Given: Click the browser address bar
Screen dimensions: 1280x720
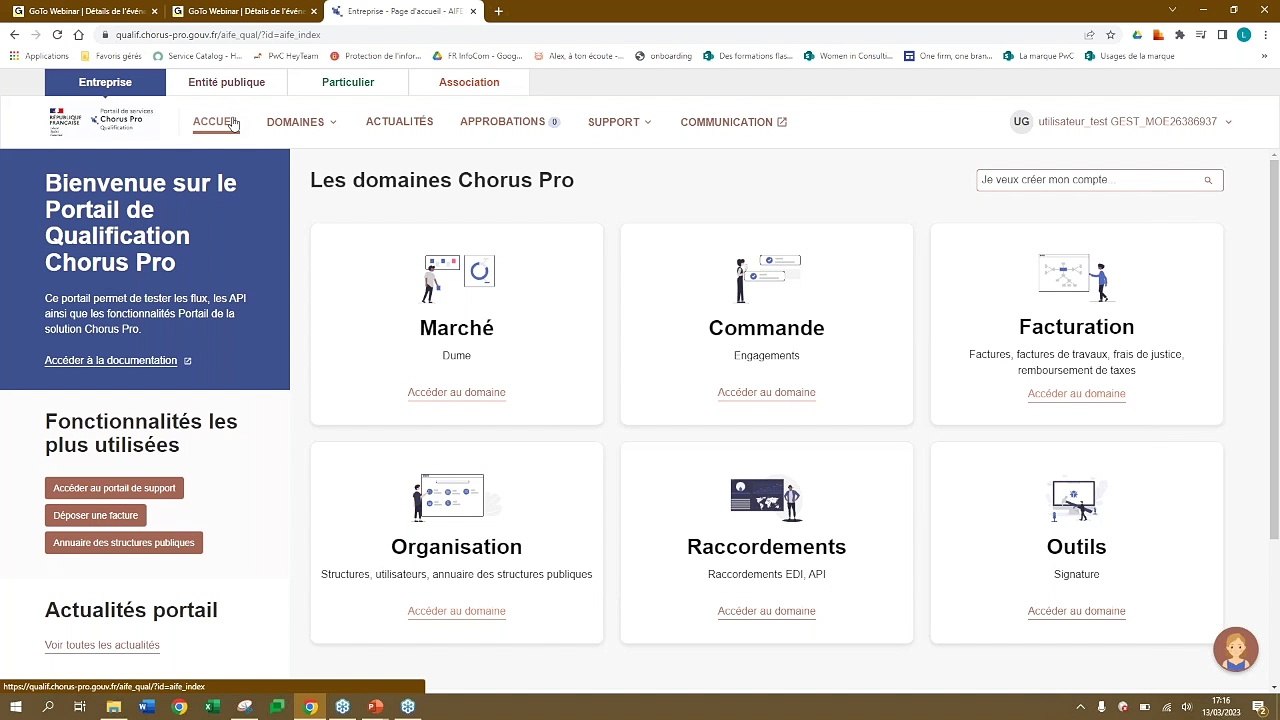Looking at the screenshot, I should coord(590,34).
